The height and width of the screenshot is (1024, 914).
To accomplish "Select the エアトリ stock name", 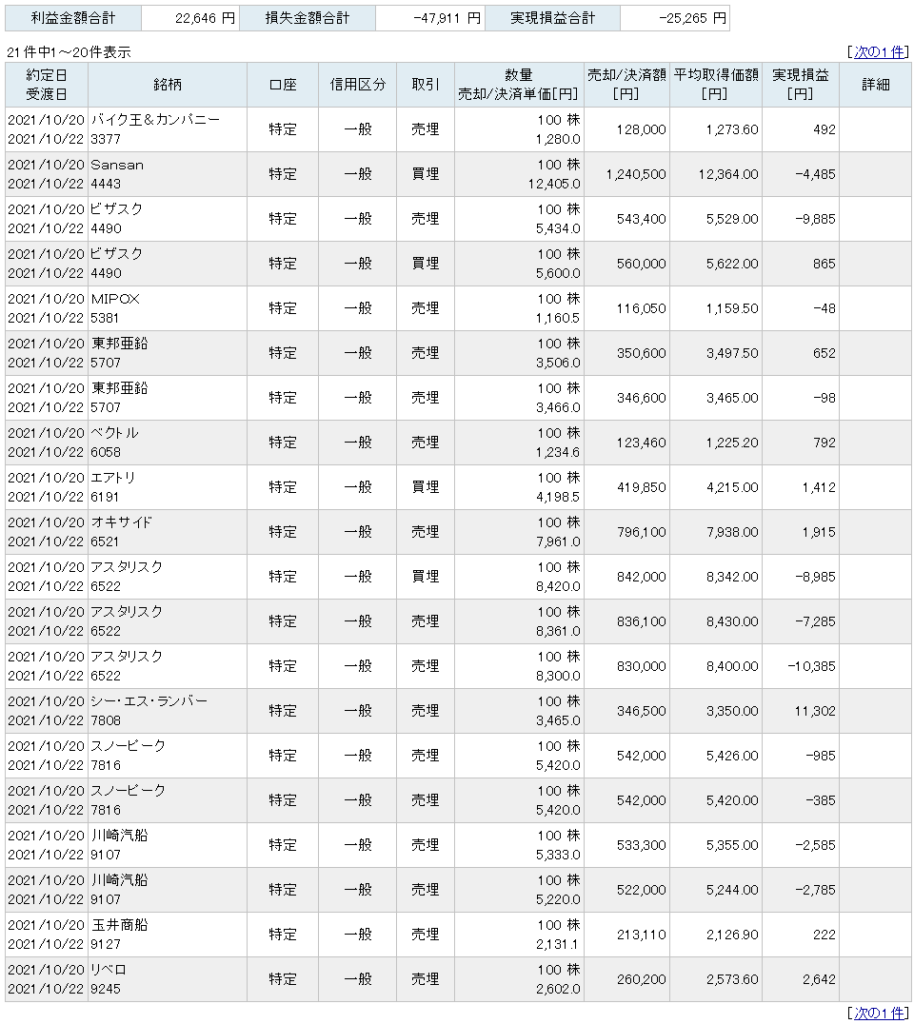I will click(x=113, y=478).
